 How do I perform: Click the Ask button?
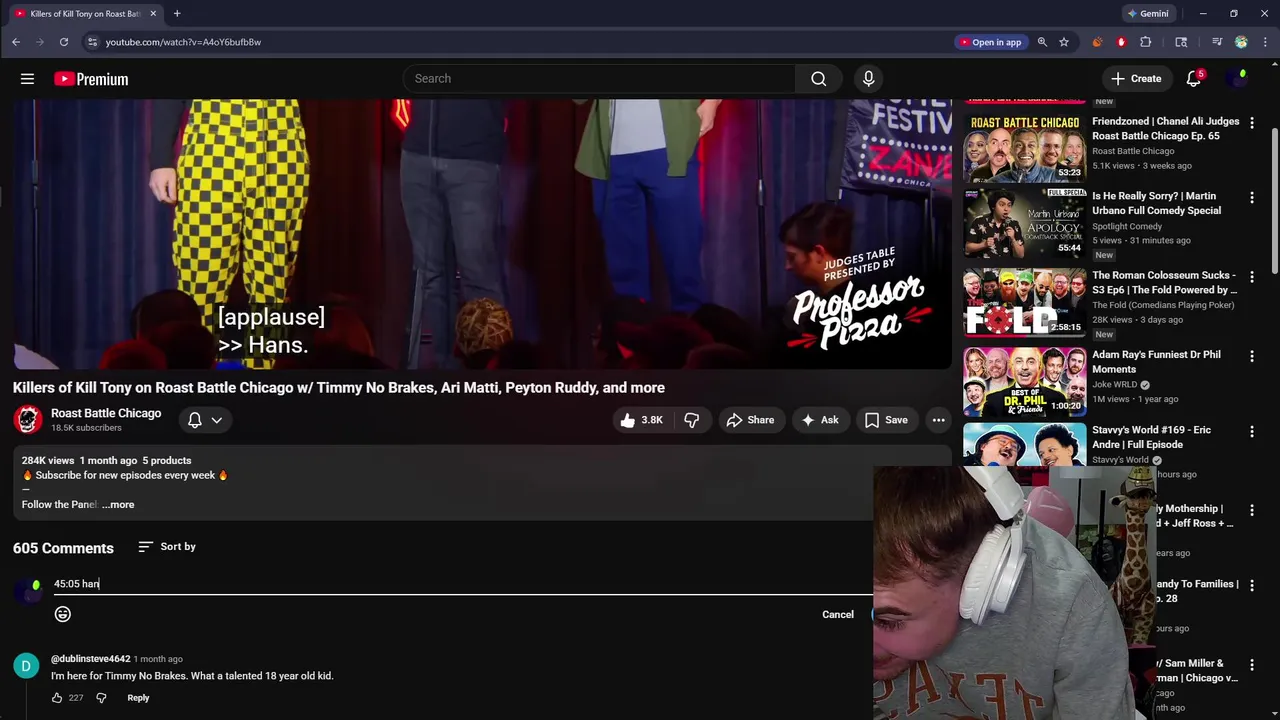[820, 420]
